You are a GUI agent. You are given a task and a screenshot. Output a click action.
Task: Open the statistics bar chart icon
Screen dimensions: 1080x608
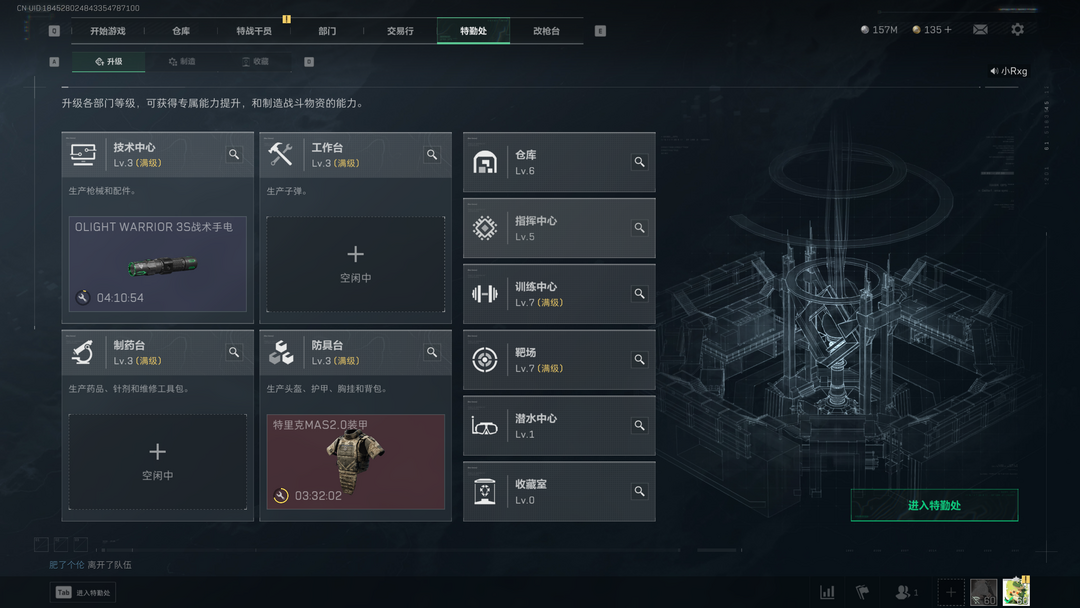[x=827, y=592]
